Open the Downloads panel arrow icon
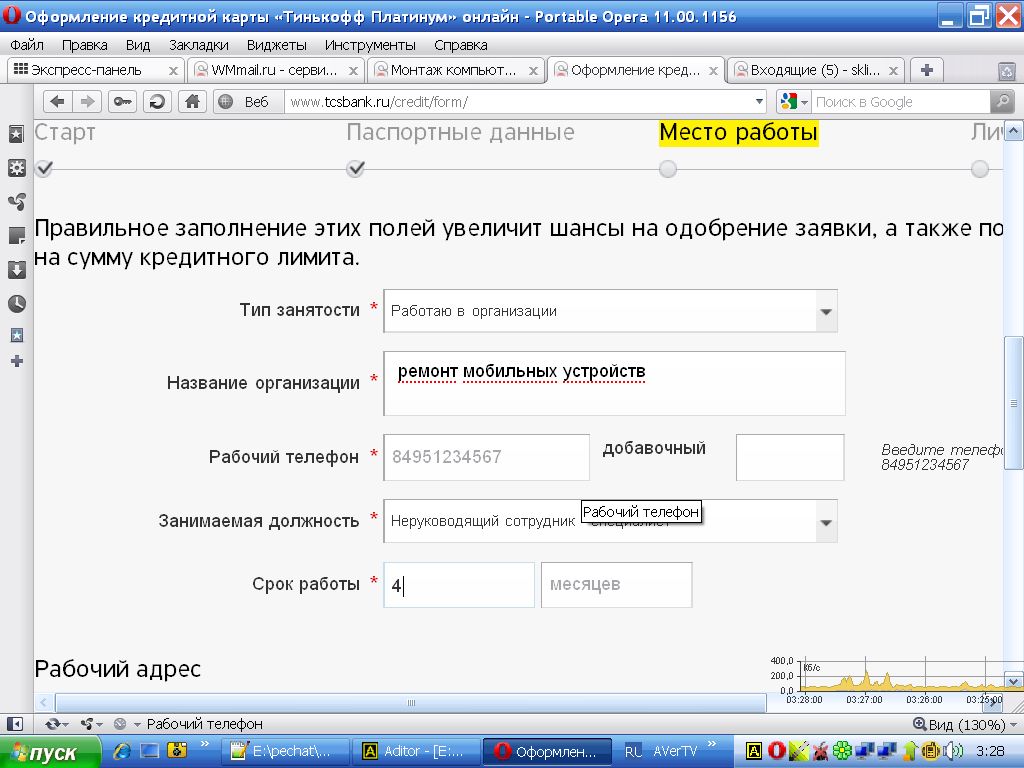Screen dimensions: 1024x768 point(16,270)
